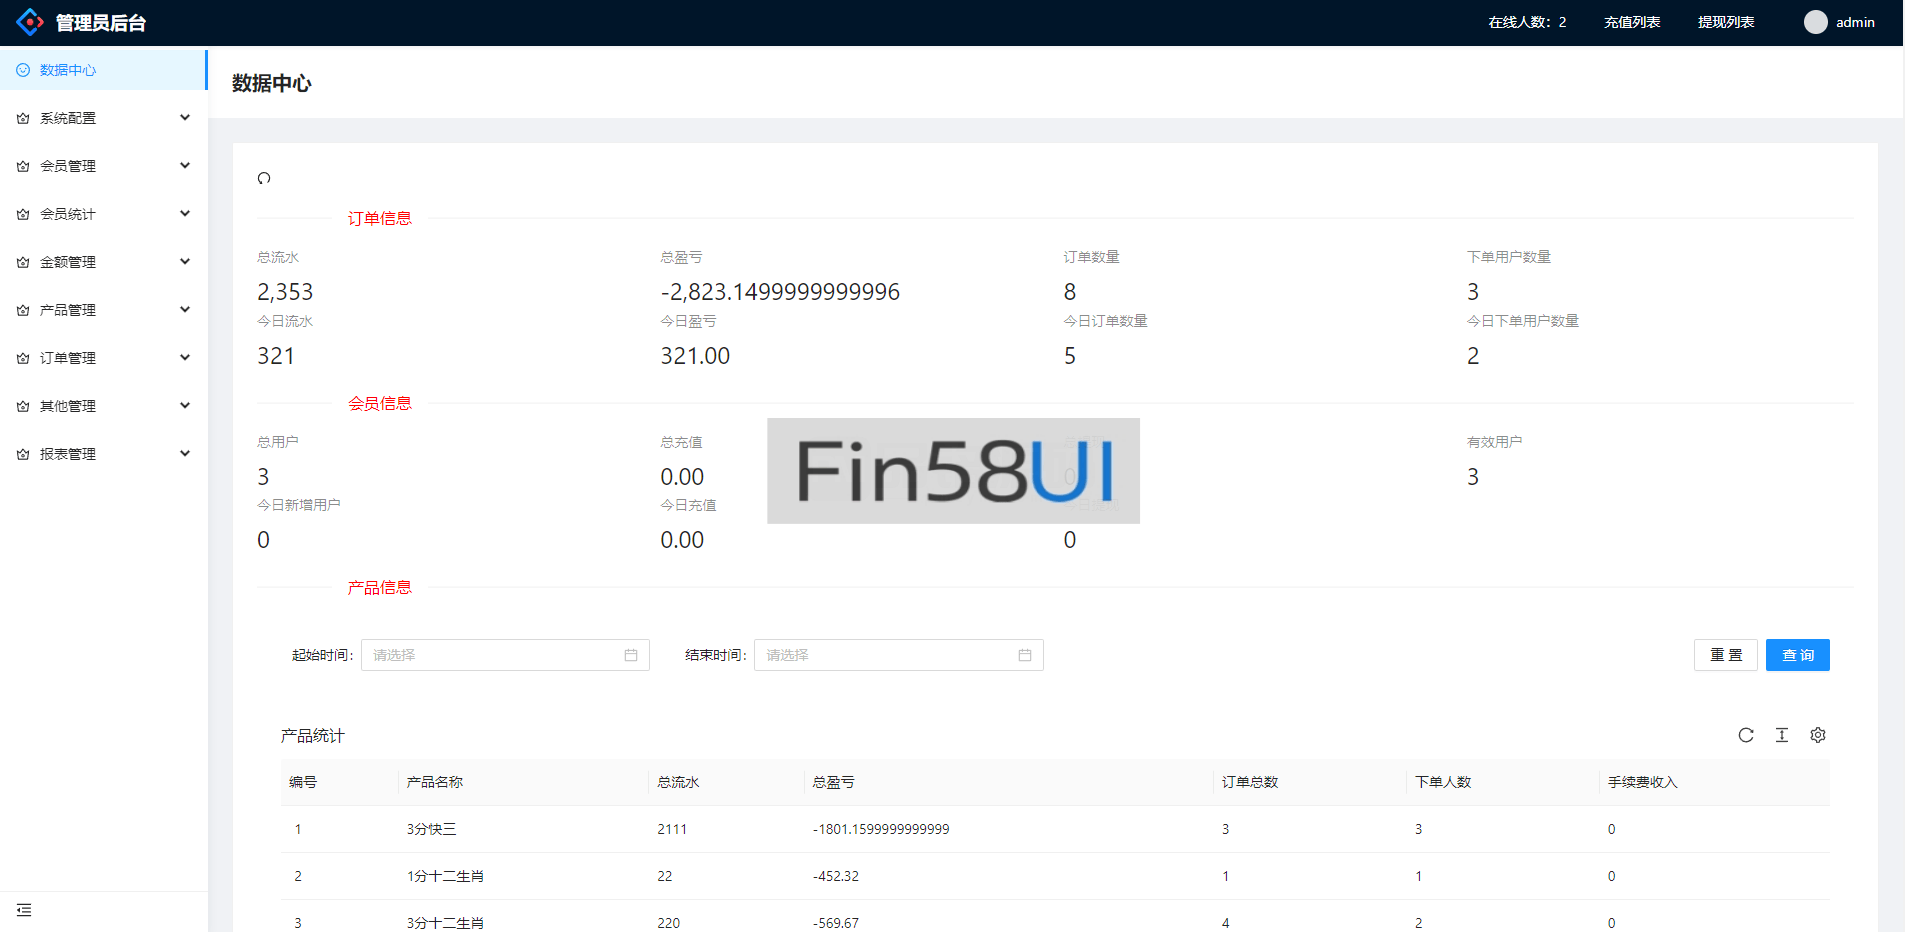Screen dimensions: 1905x932
Task: Open the 充值列表 link in header
Action: [x=1631, y=22]
